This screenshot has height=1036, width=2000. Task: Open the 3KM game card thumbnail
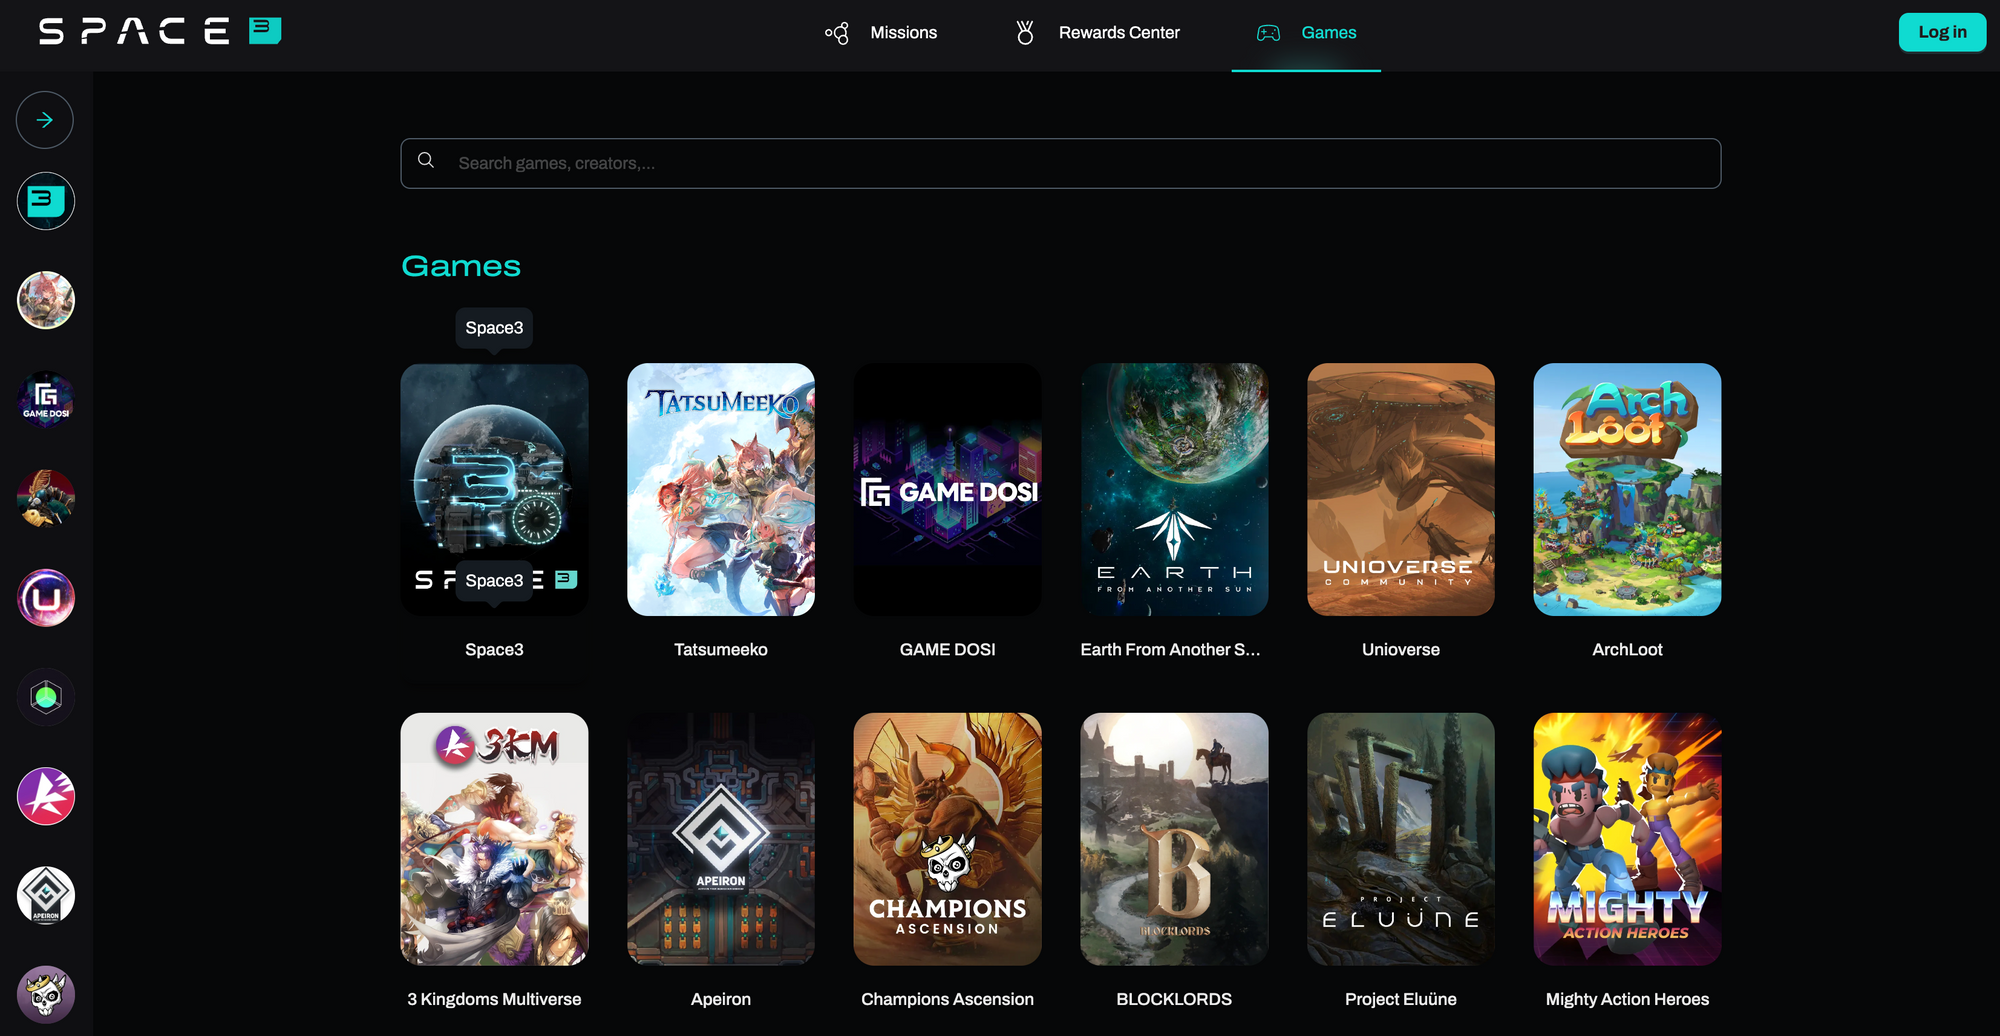tap(494, 839)
